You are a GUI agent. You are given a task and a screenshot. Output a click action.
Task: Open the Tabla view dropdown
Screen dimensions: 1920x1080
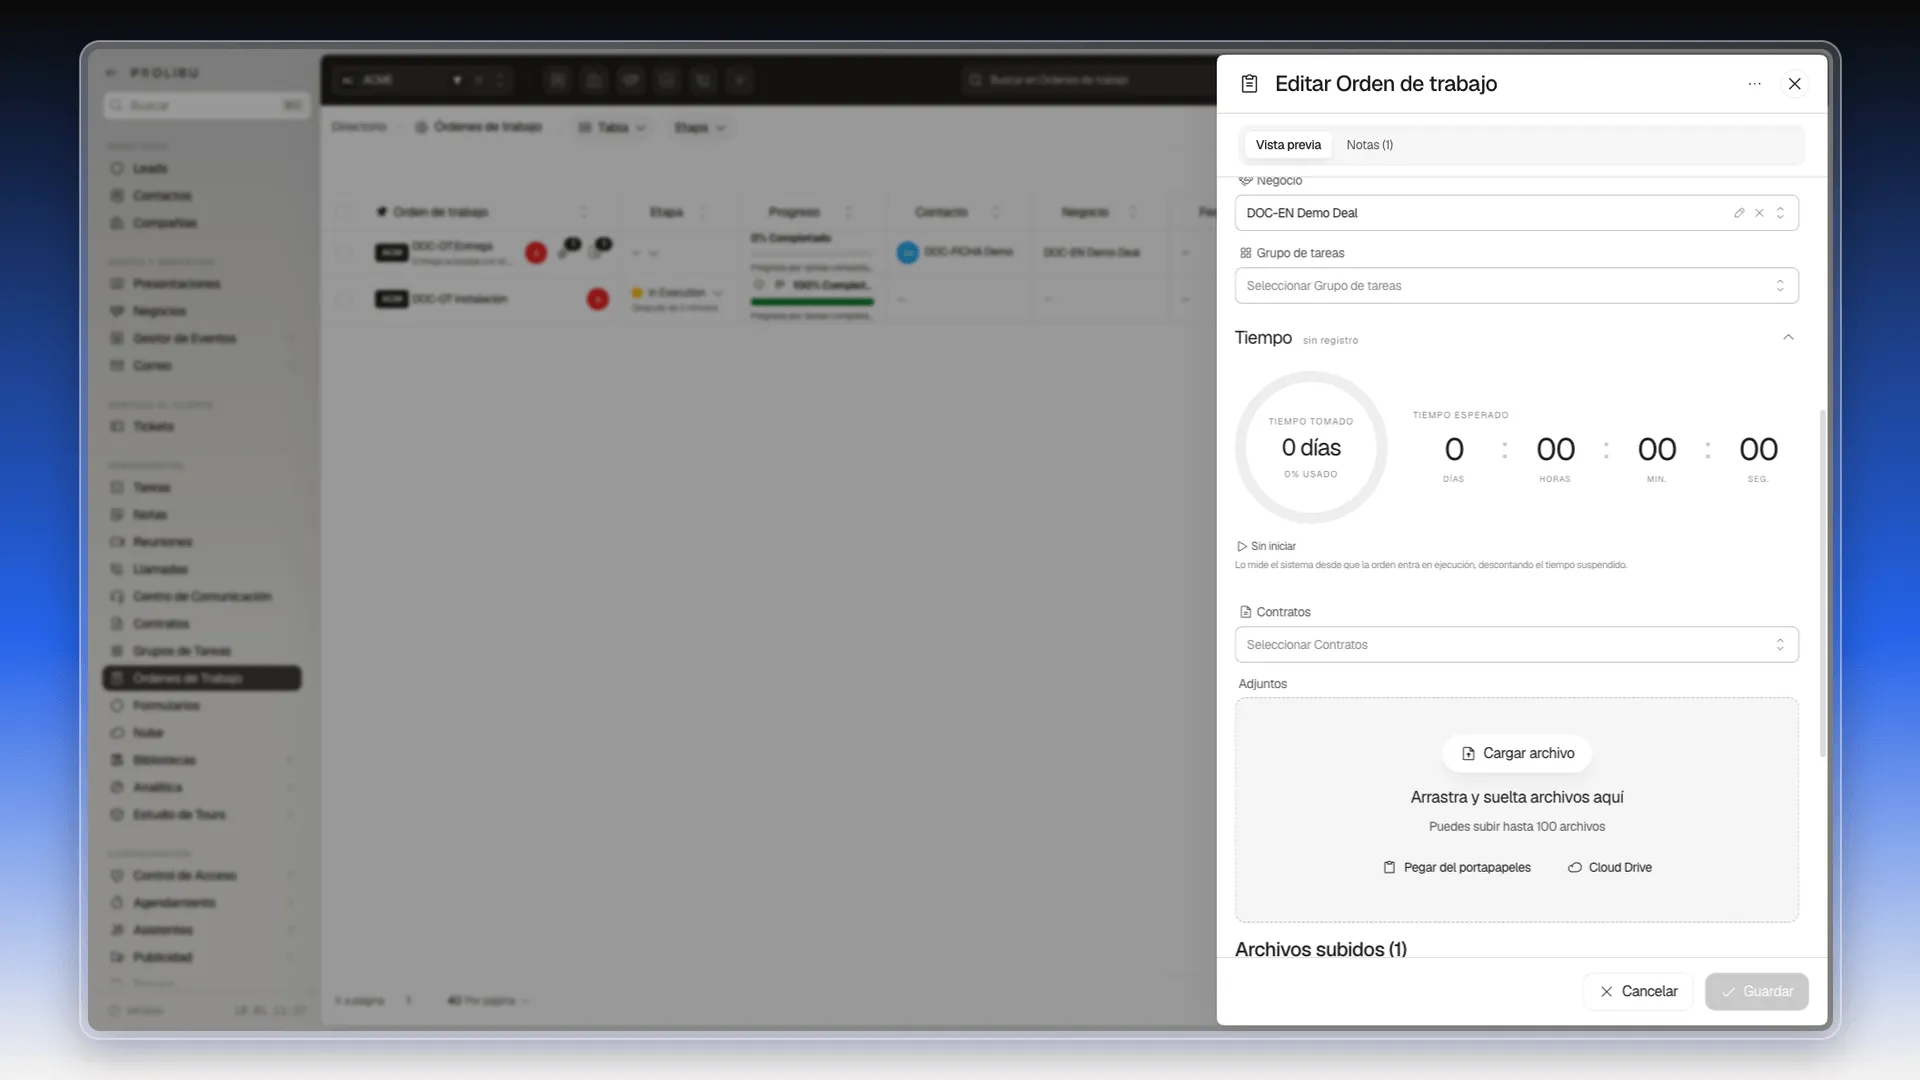tap(612, 128)
